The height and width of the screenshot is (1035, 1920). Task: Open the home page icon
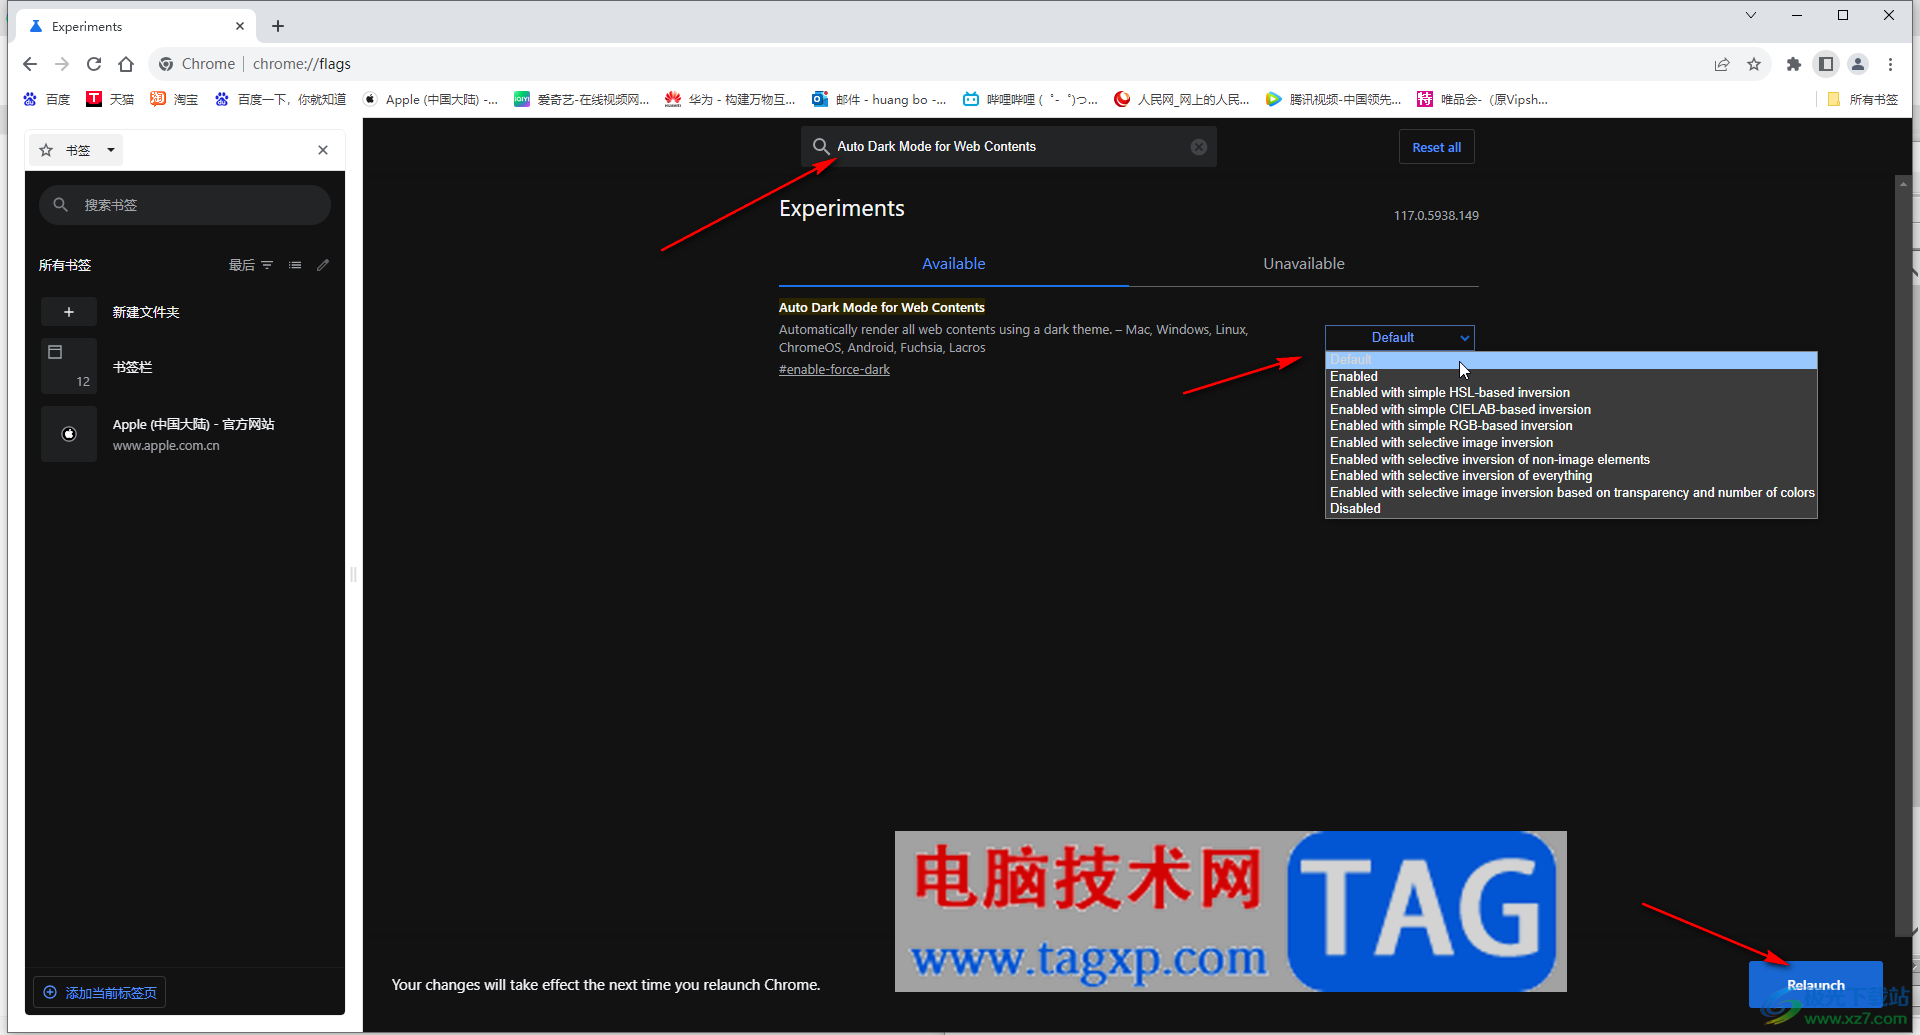126,64
